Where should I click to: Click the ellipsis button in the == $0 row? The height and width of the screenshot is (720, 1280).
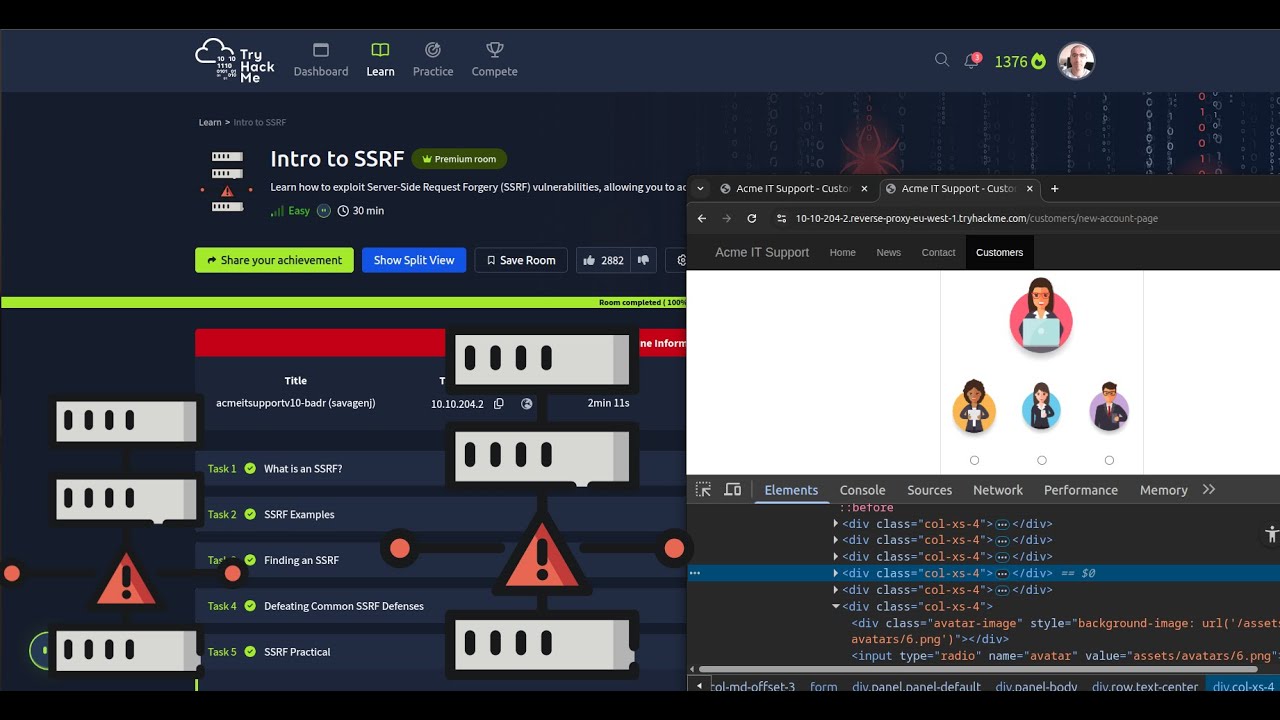click(1002, 574)
